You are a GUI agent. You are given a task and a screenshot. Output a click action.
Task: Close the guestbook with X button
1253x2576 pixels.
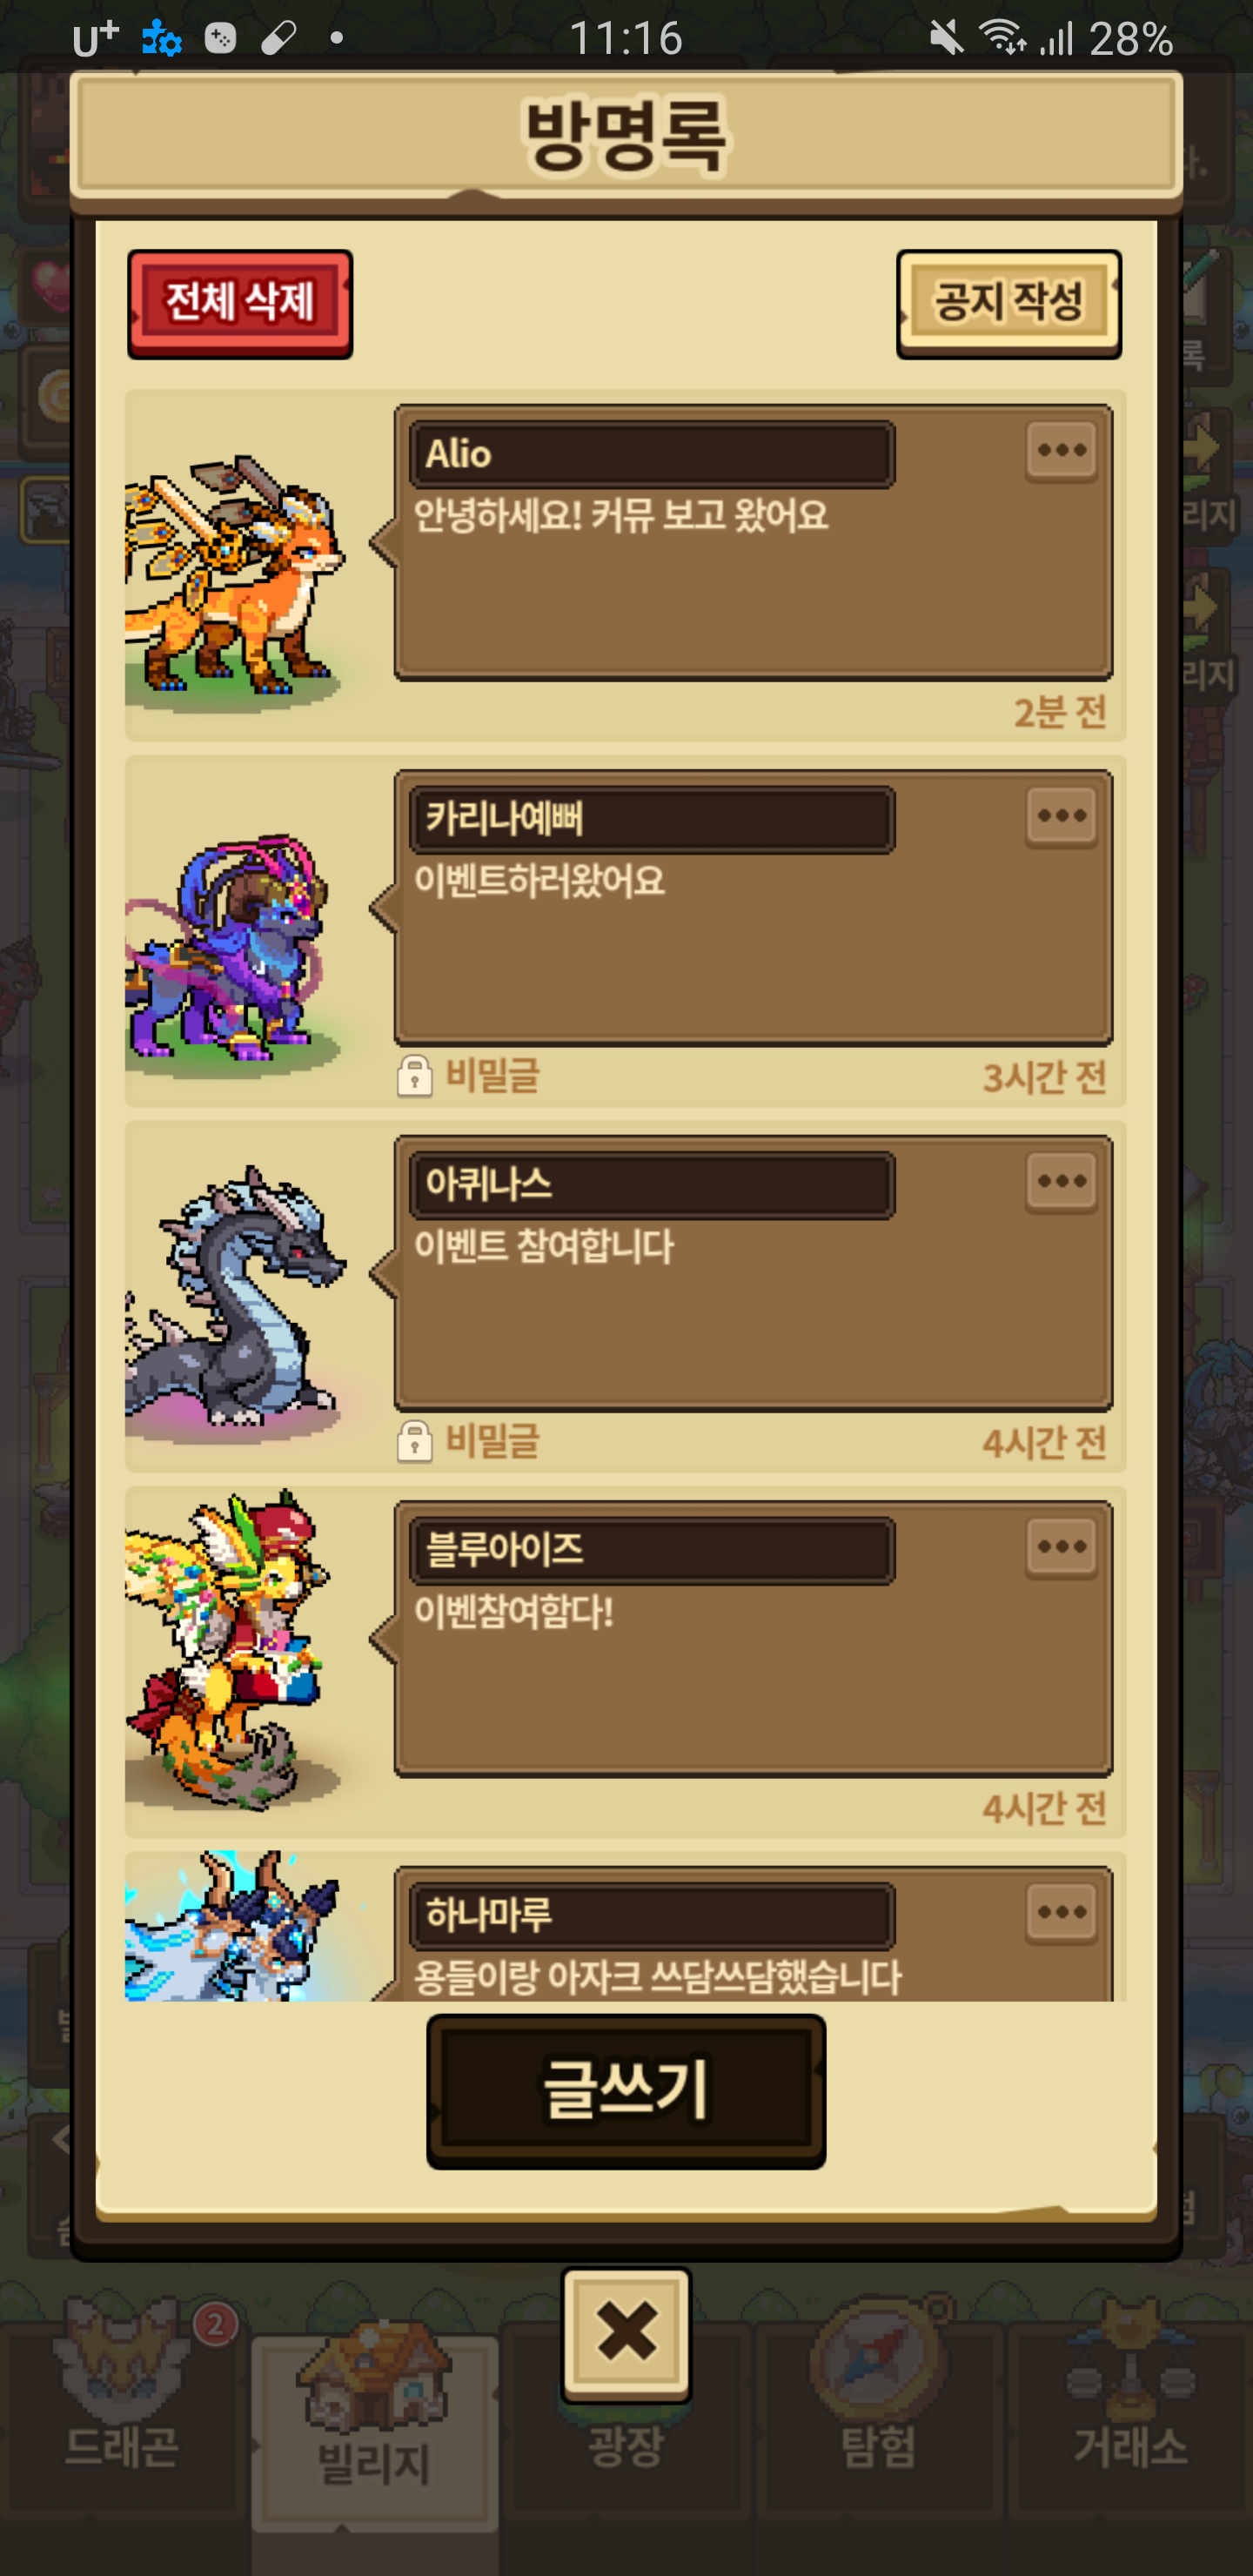pyautogui.click(x=626, y=2334)
